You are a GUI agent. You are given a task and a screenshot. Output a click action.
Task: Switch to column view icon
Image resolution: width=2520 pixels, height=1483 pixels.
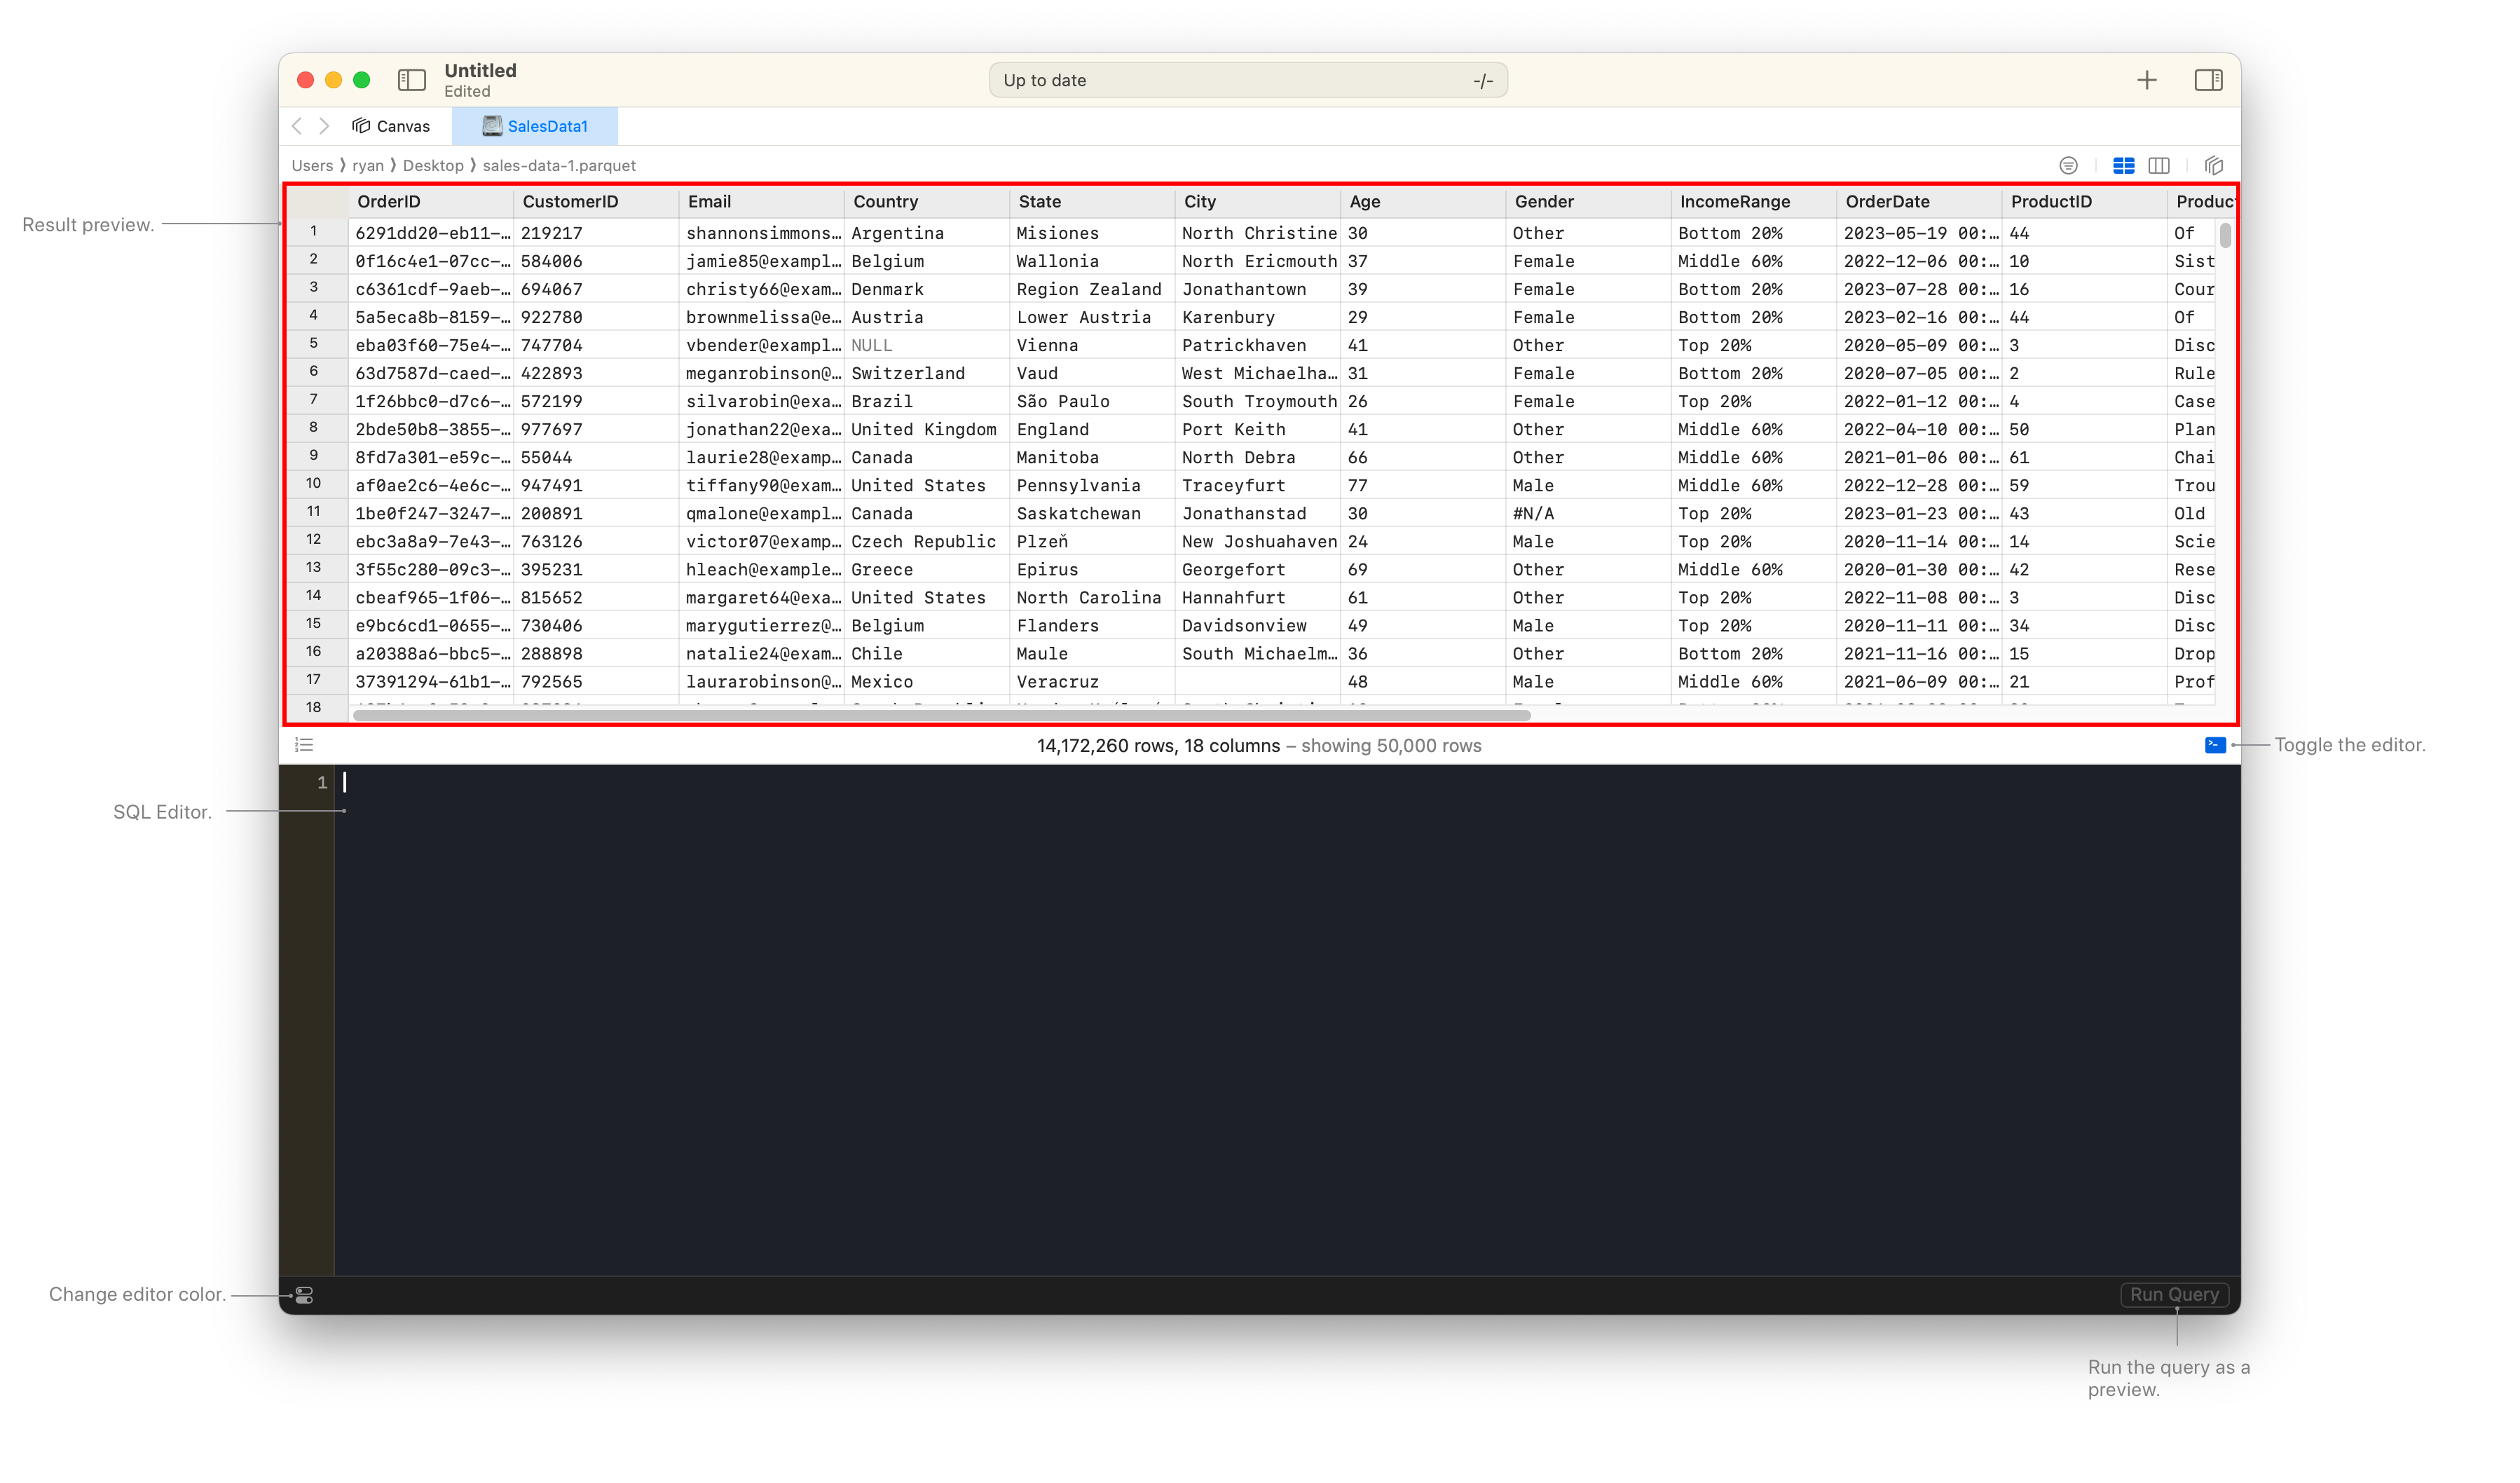coord(2159,165)
